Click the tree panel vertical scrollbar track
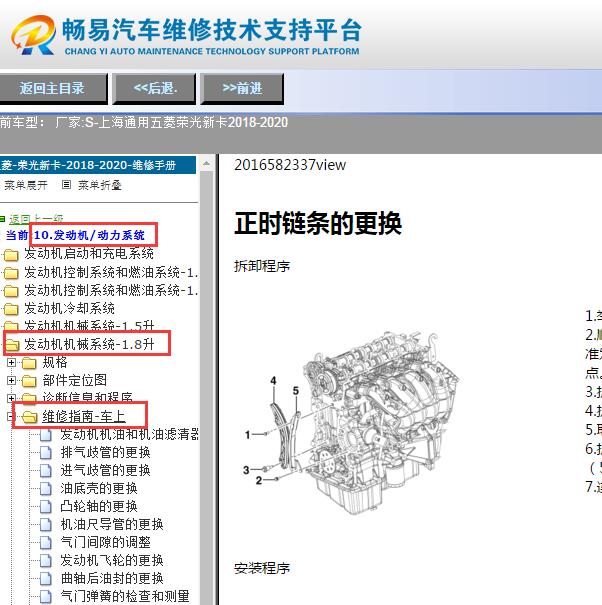 pos(206,386)
